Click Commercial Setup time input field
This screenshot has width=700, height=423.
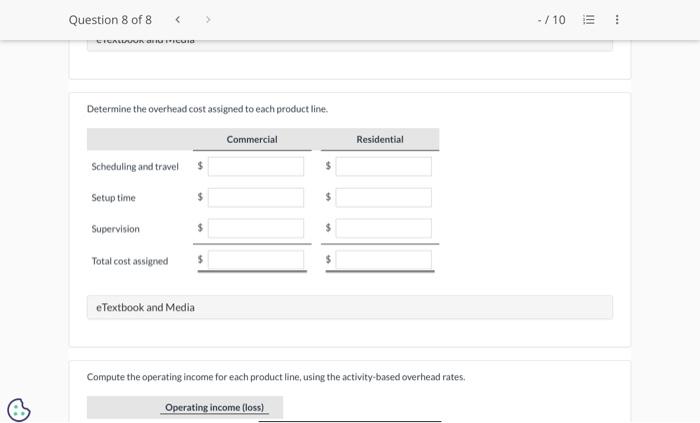(256, 198)
